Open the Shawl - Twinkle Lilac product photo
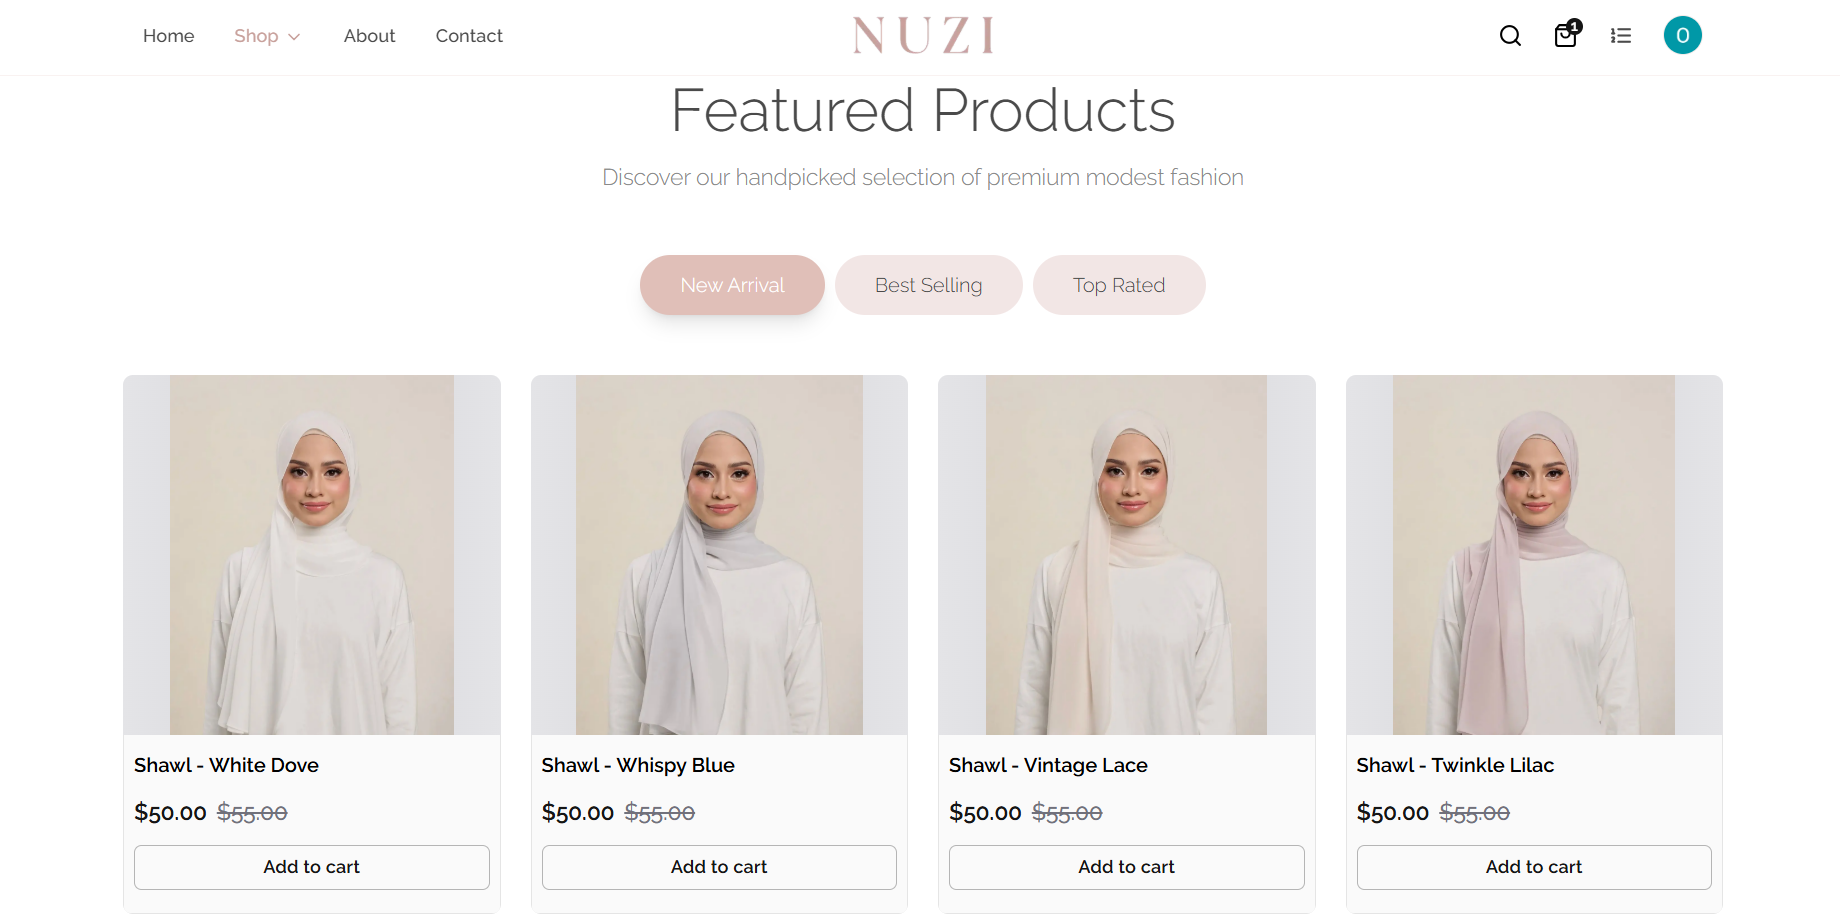 tap(1533, 554)
